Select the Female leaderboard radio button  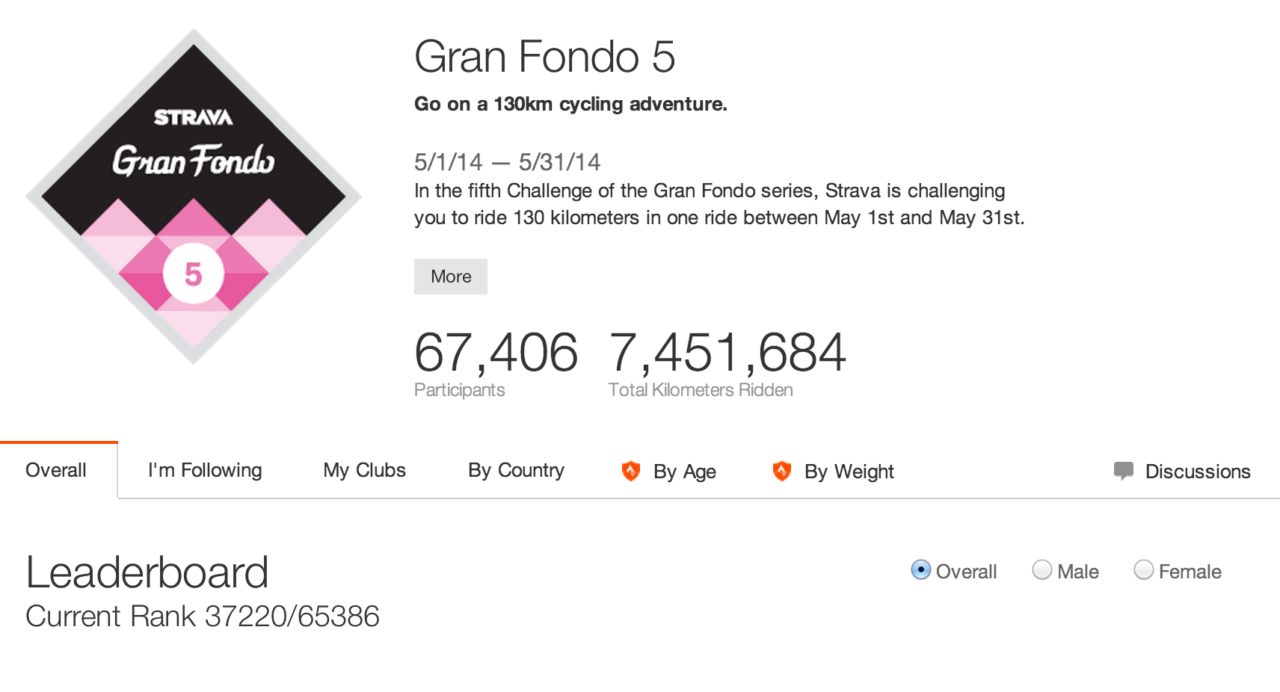1144,570
